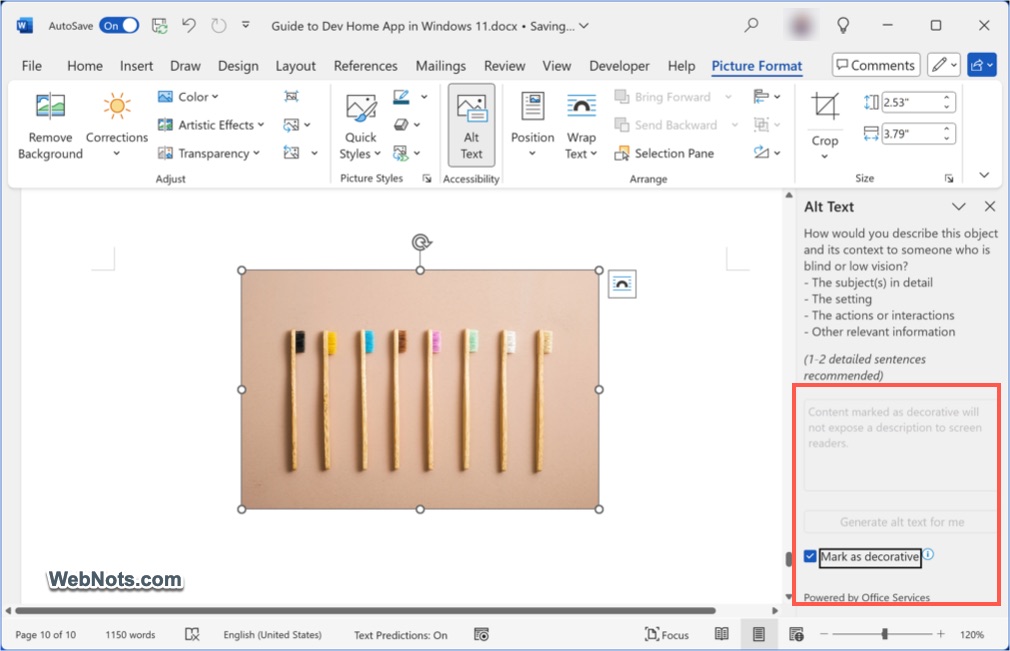This screenshot has width=1010, height=651.
Task: Click the layout options icon beside image
Action: (622, 284)
